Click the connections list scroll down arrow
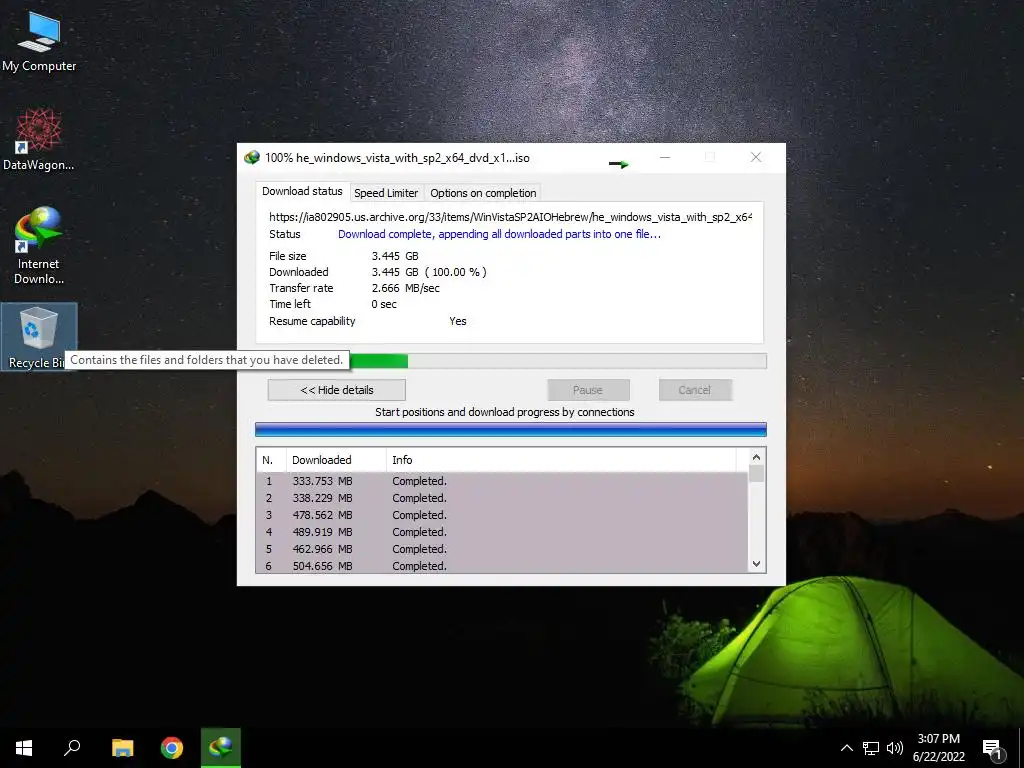 756,564
